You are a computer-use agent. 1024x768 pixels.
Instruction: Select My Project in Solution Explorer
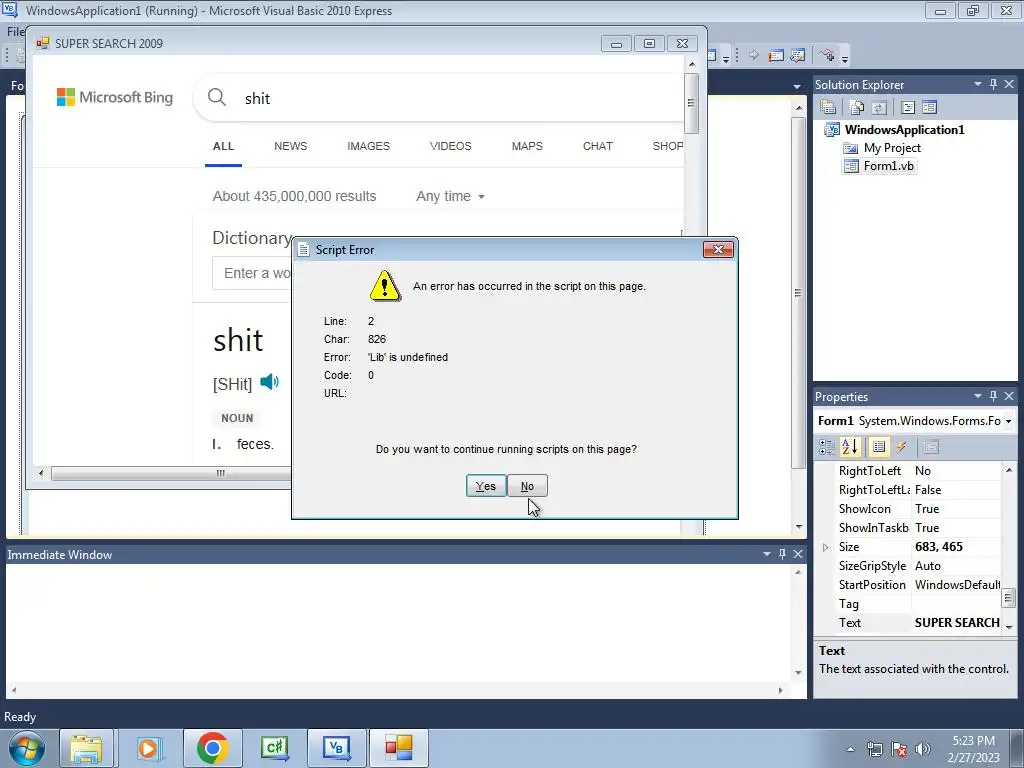pos(892,148)
